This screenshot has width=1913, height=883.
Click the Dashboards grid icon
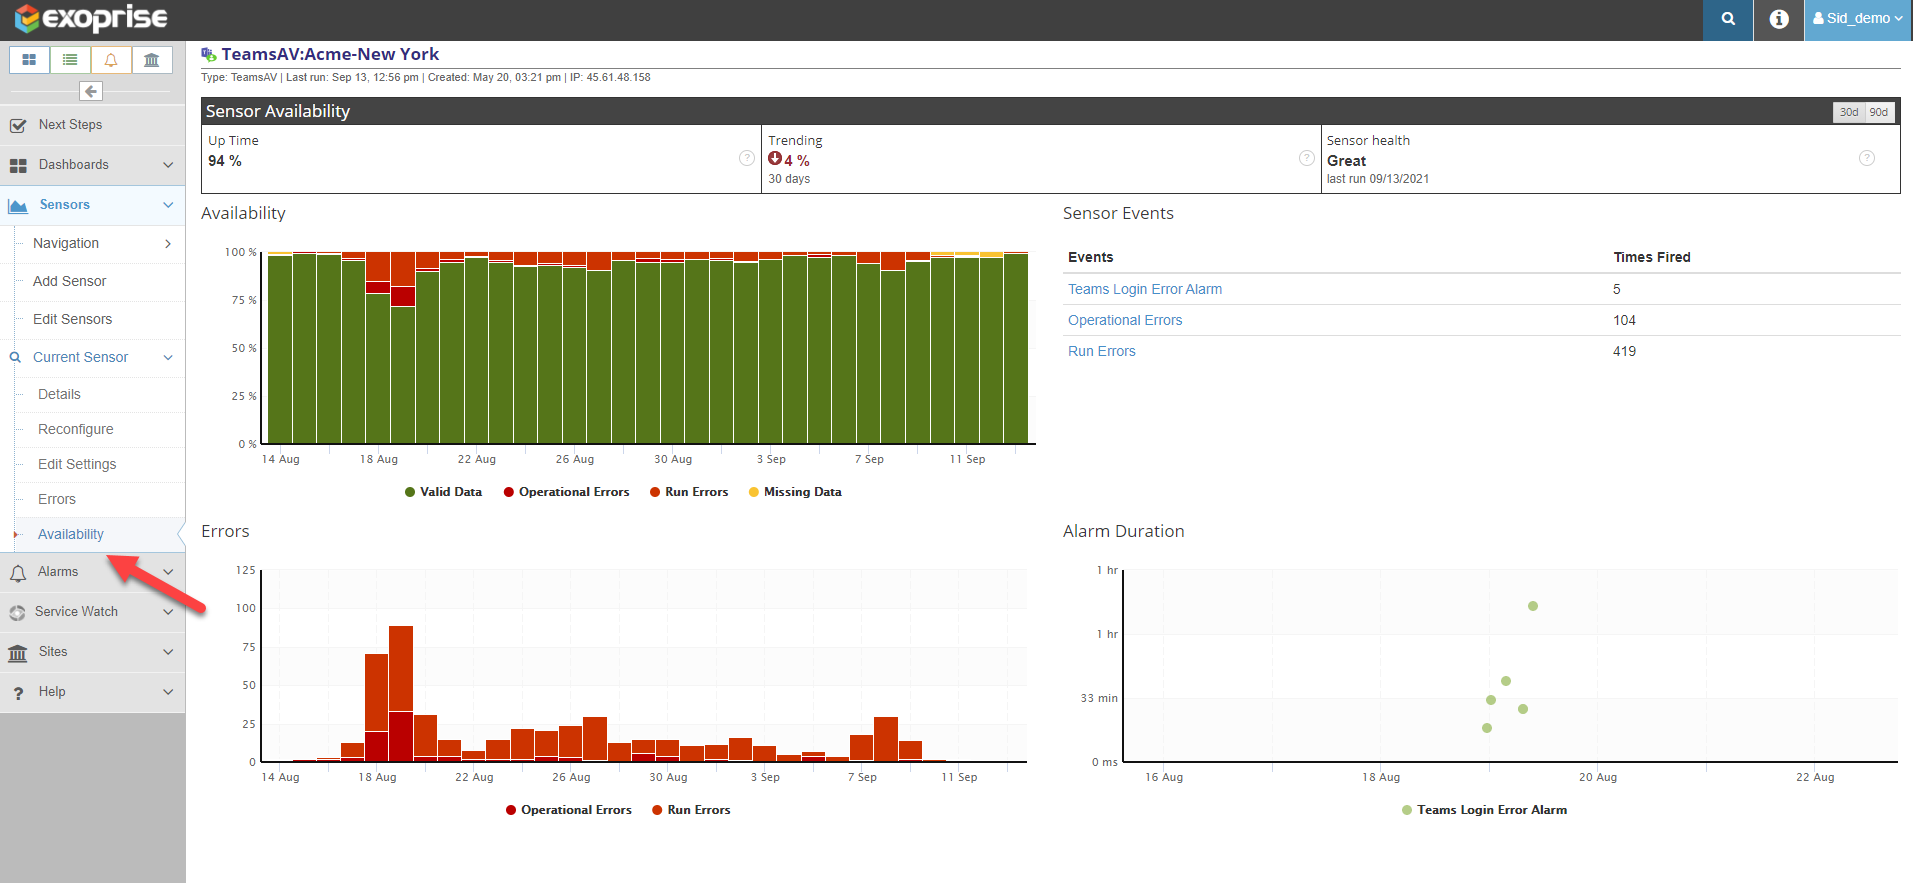point(18,166)
